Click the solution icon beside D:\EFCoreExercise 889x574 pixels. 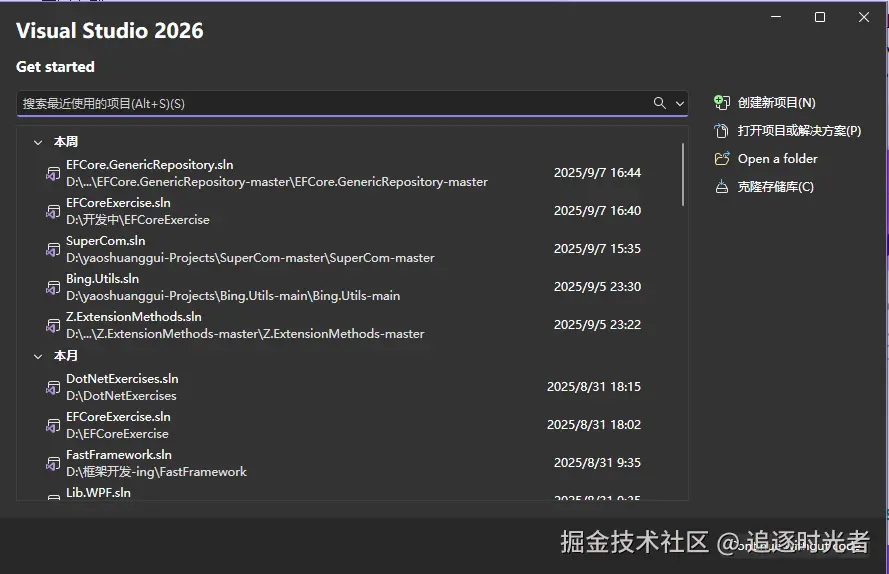point(53,425)
